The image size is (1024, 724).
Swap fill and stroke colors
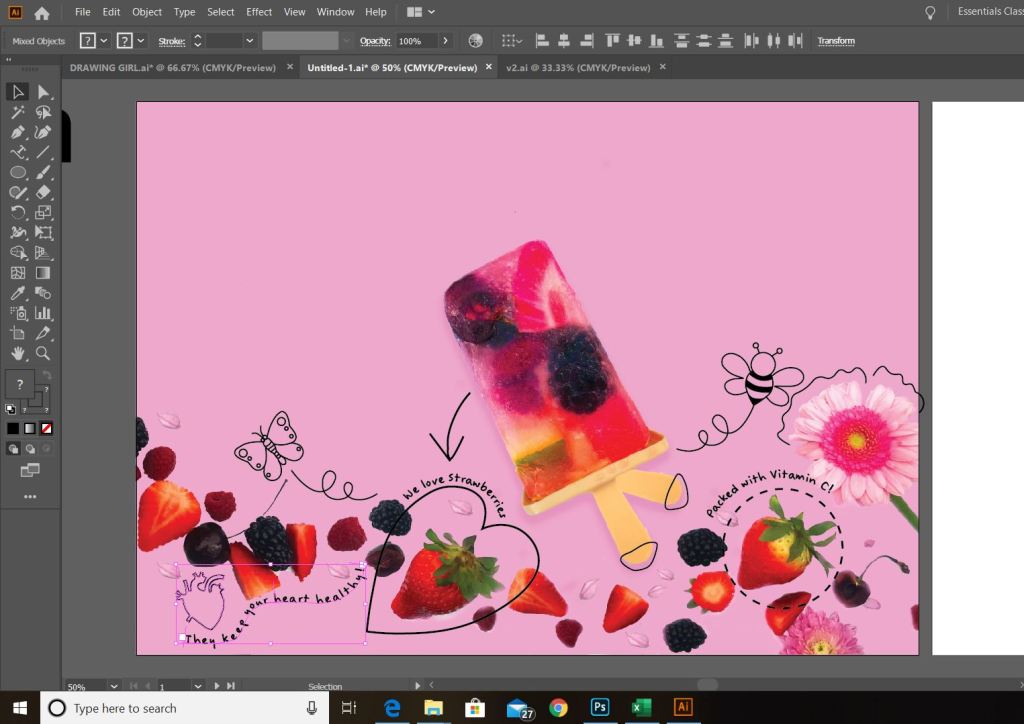pyautogui.click(x=46, y=375)
